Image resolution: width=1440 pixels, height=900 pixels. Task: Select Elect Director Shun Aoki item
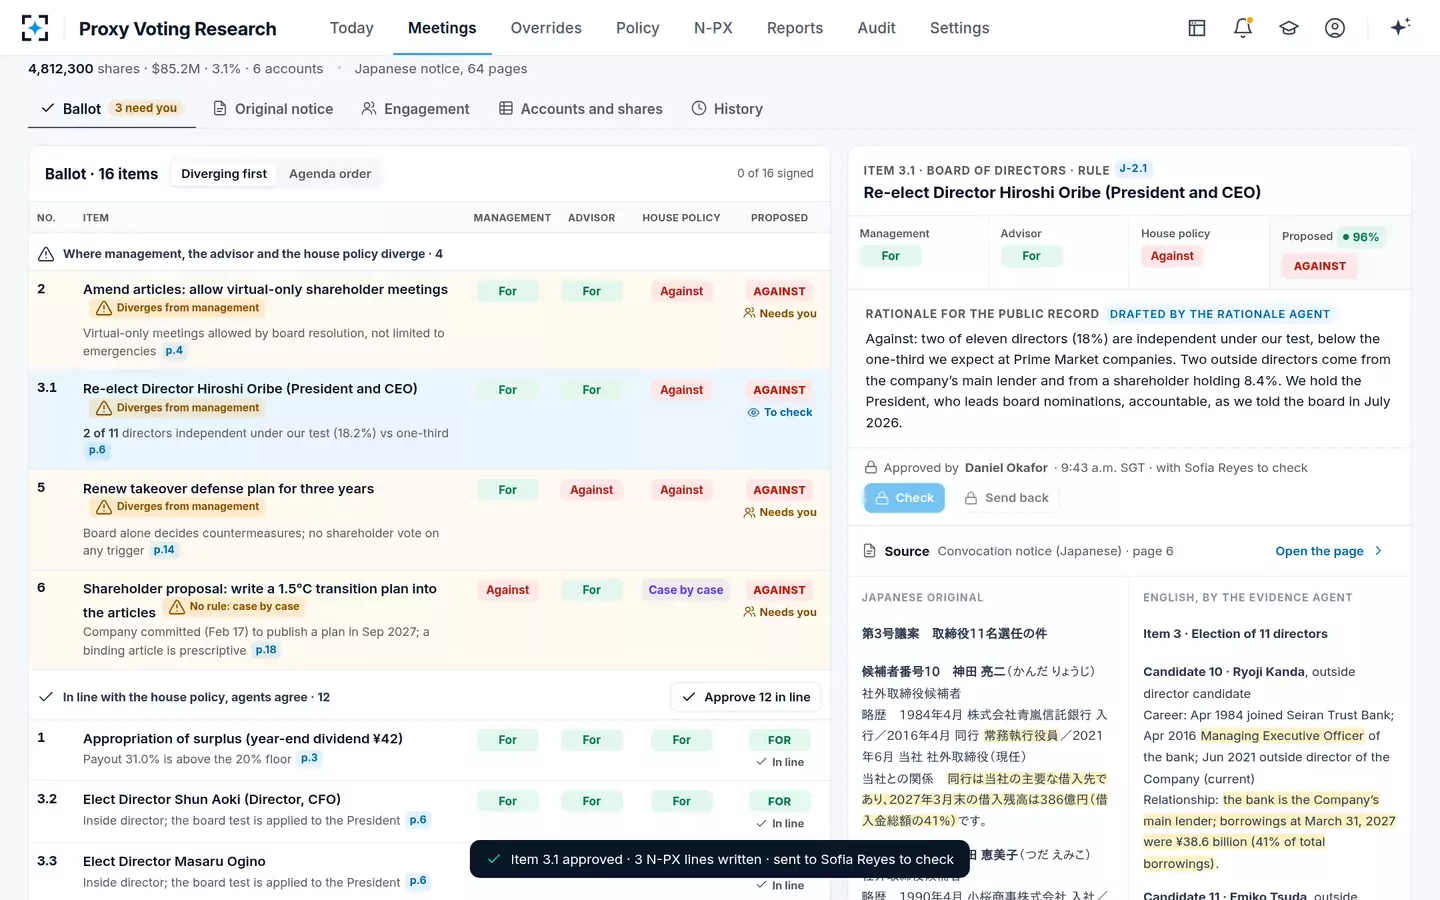click(x=429, y=811)
